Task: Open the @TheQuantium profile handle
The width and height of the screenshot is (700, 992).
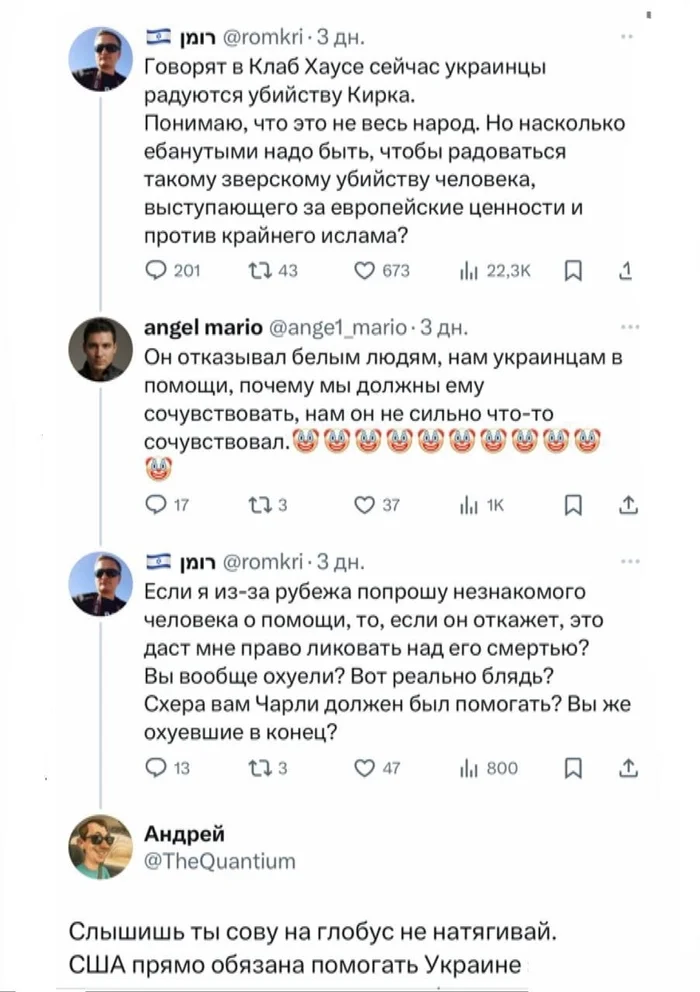Action: [x=220, y=860]
